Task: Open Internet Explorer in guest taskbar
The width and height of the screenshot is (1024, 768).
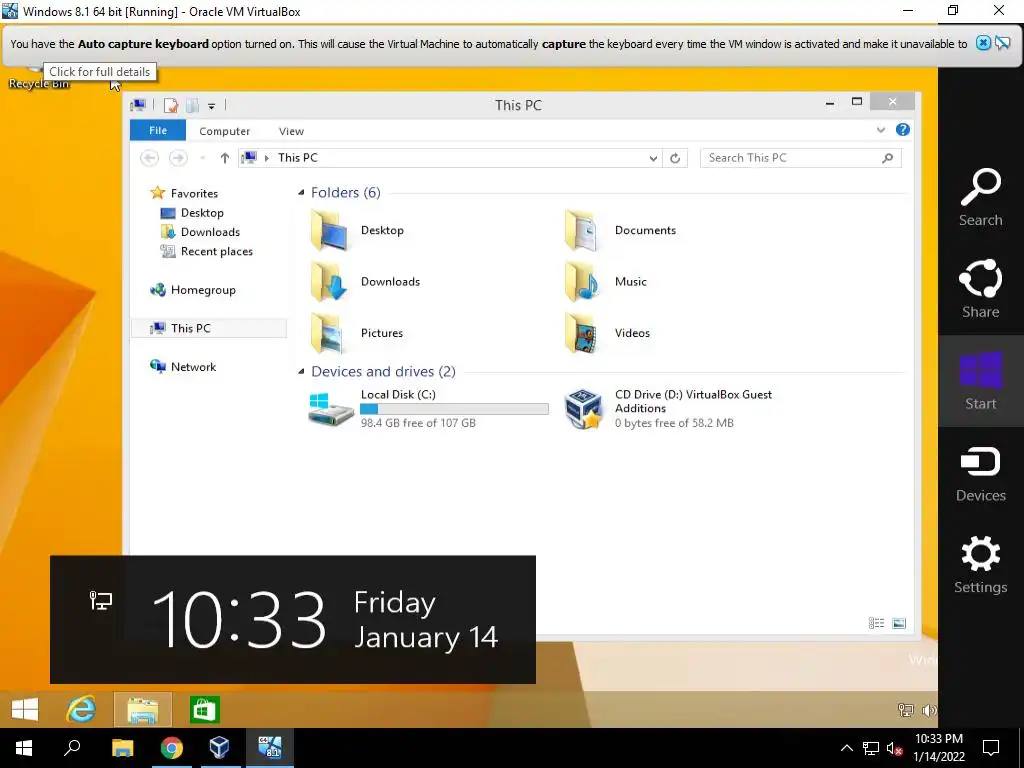Action: tap(82, 709)
